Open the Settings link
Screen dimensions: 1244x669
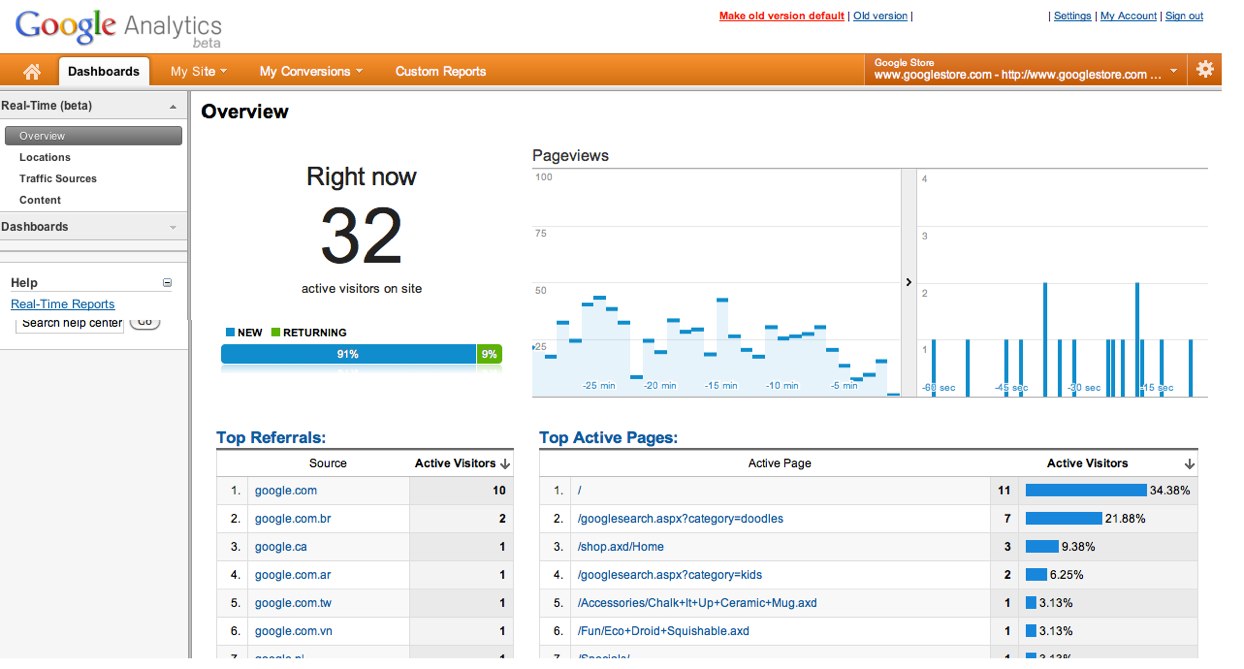point(1072,16)
